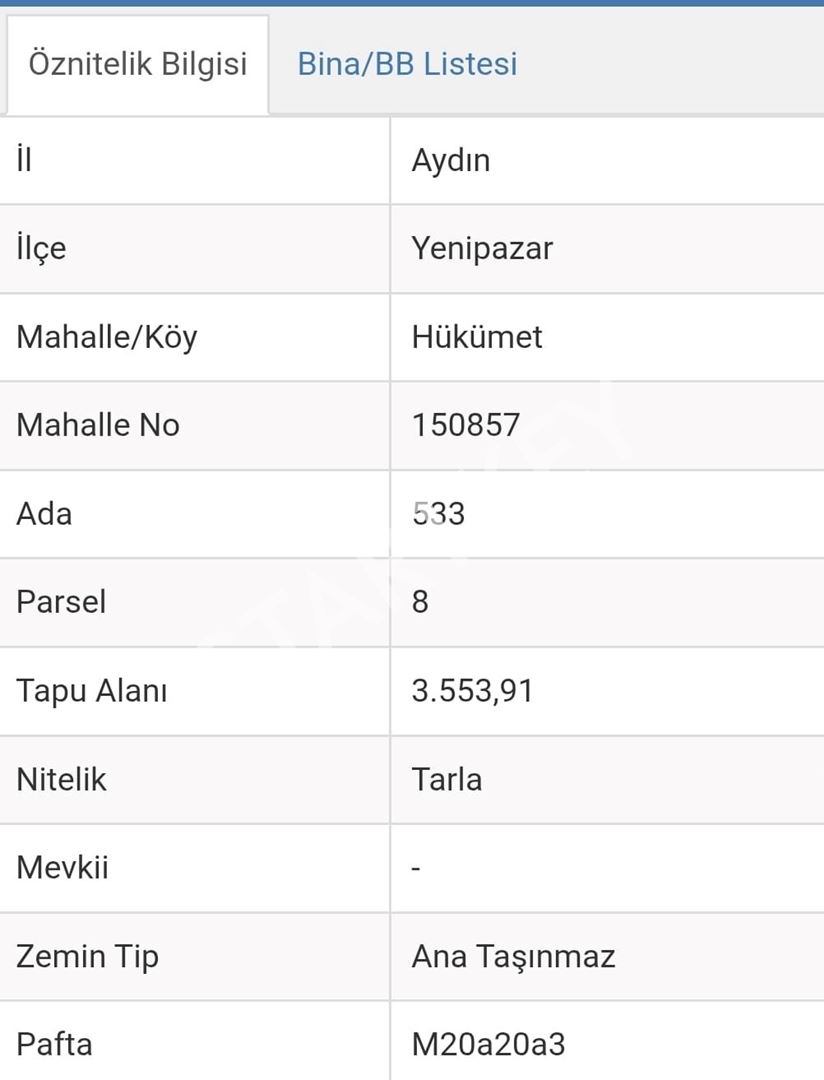Select the Mahalle No value 150857
This screenshot has height=1080, width=824.
coord(466,425)
